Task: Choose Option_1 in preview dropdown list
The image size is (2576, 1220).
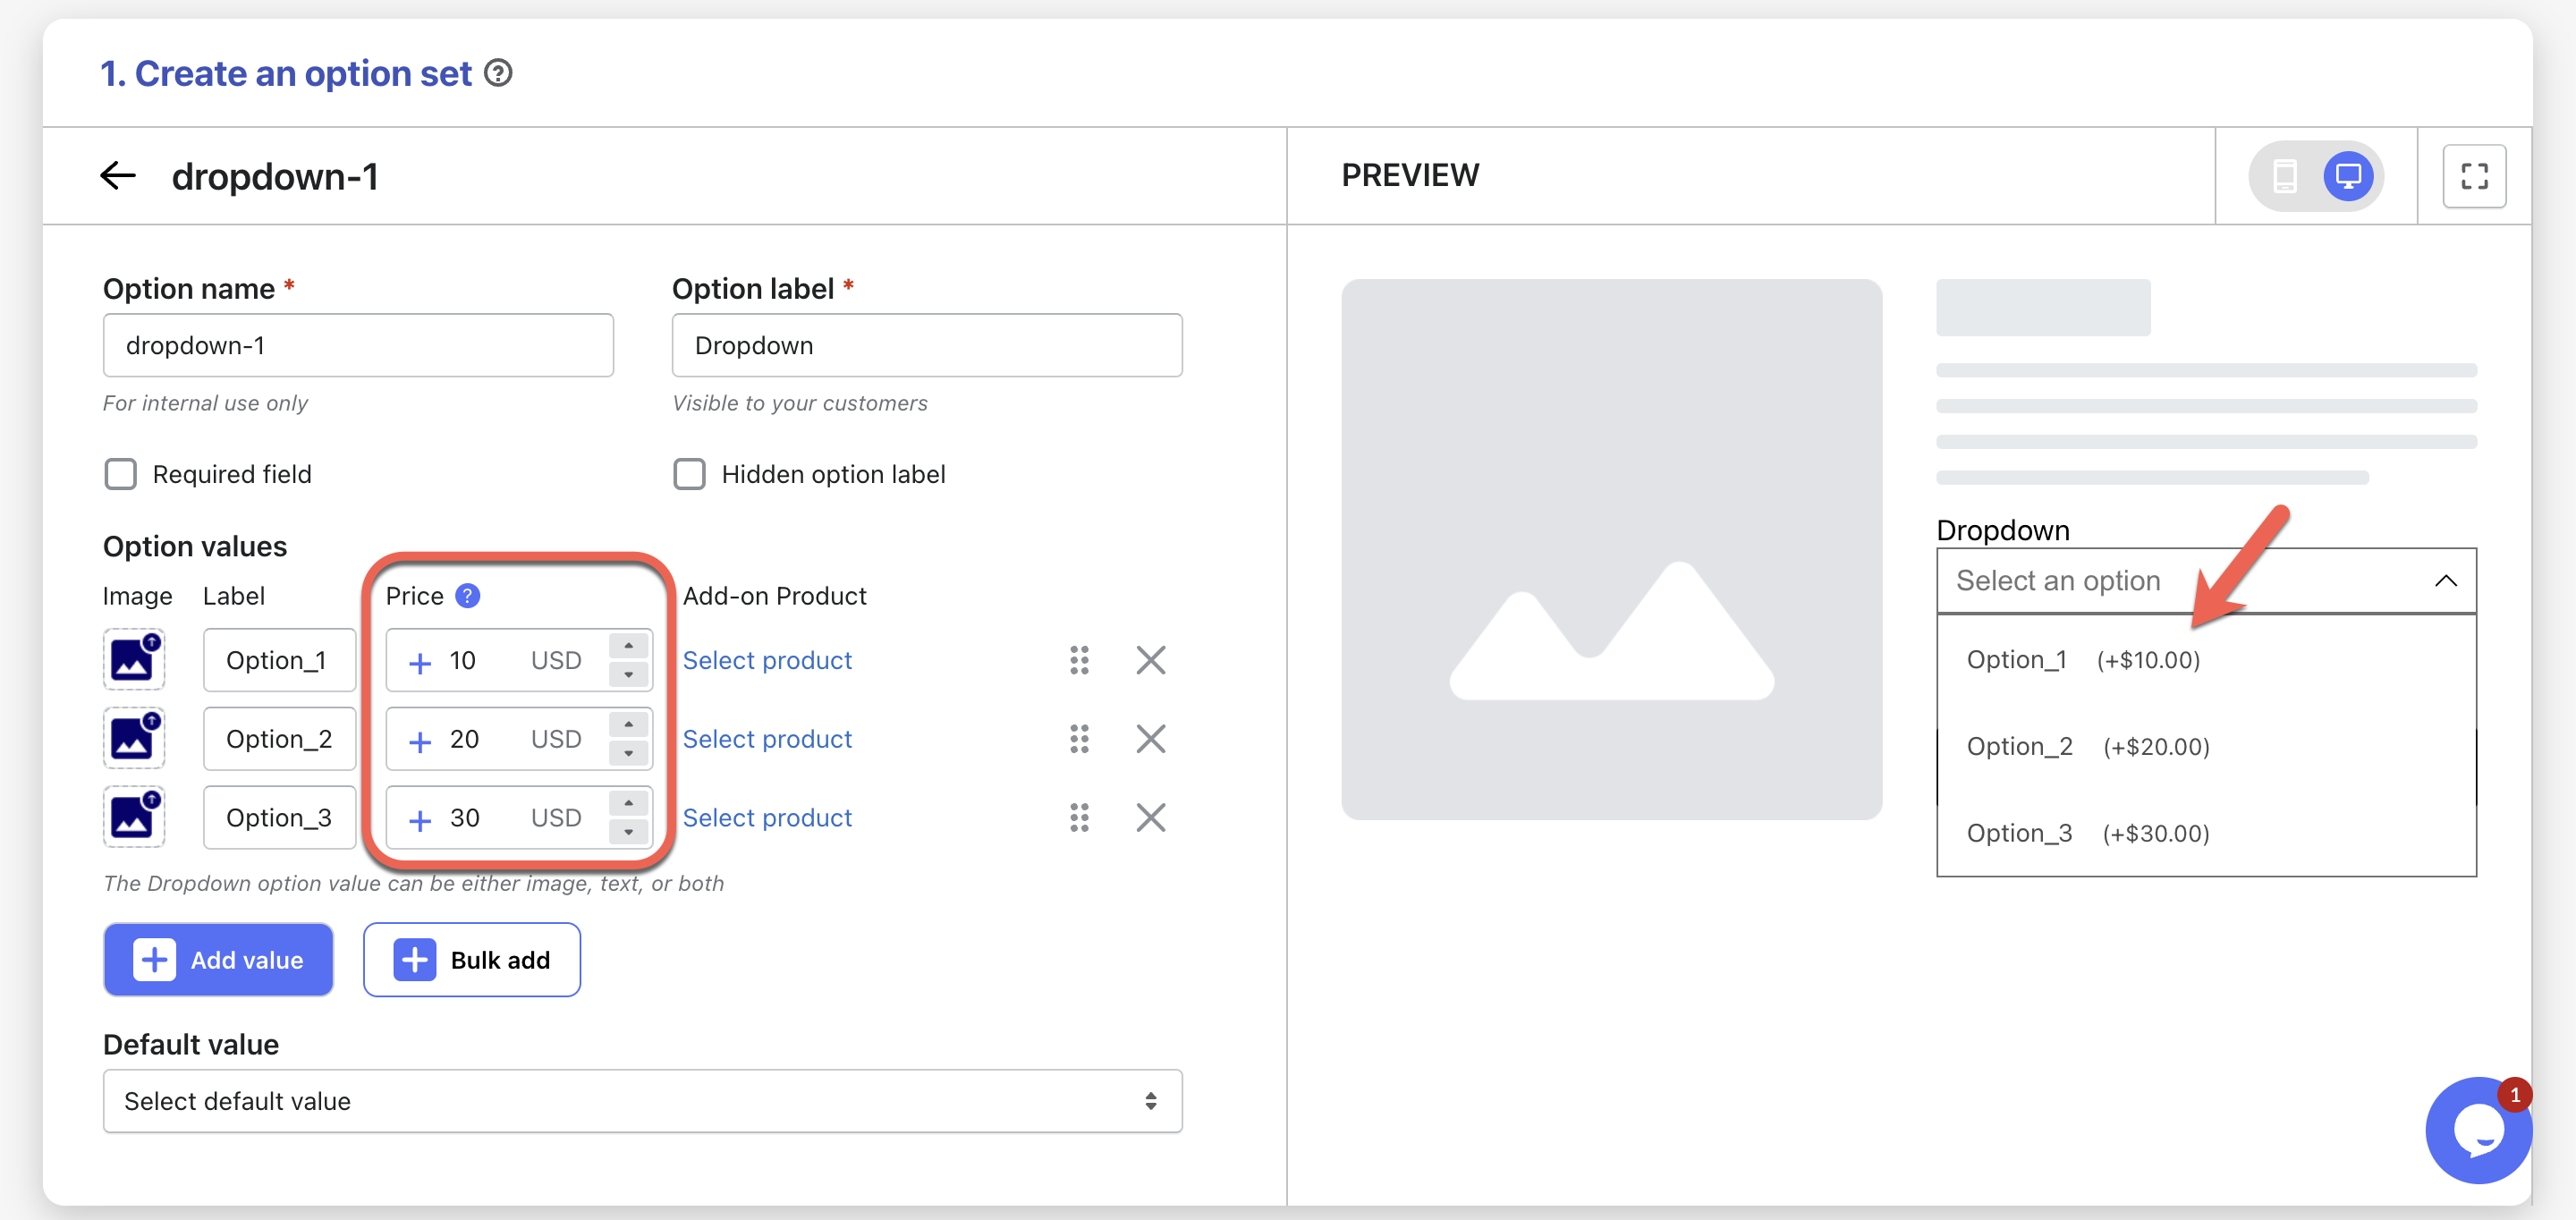Action: (2082, 660)
